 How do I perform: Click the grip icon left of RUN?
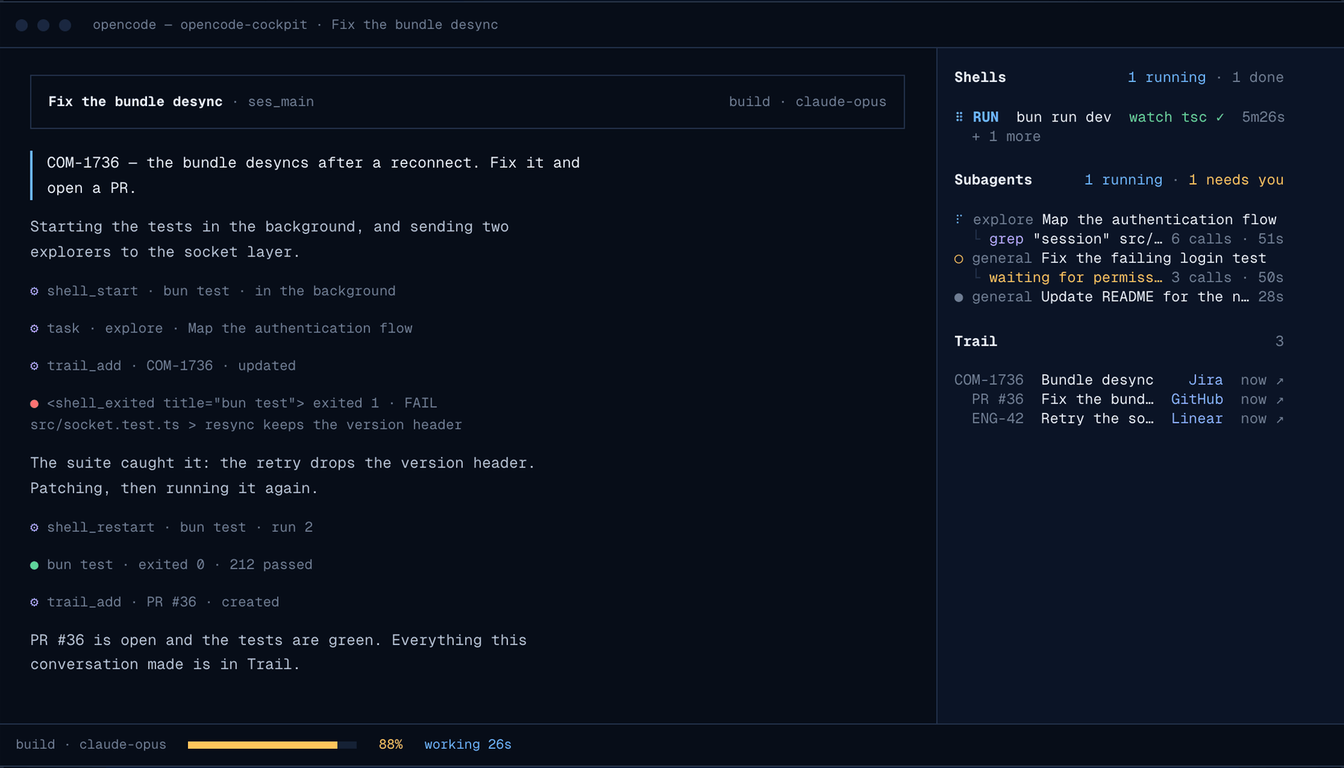[x=959, y=117]
